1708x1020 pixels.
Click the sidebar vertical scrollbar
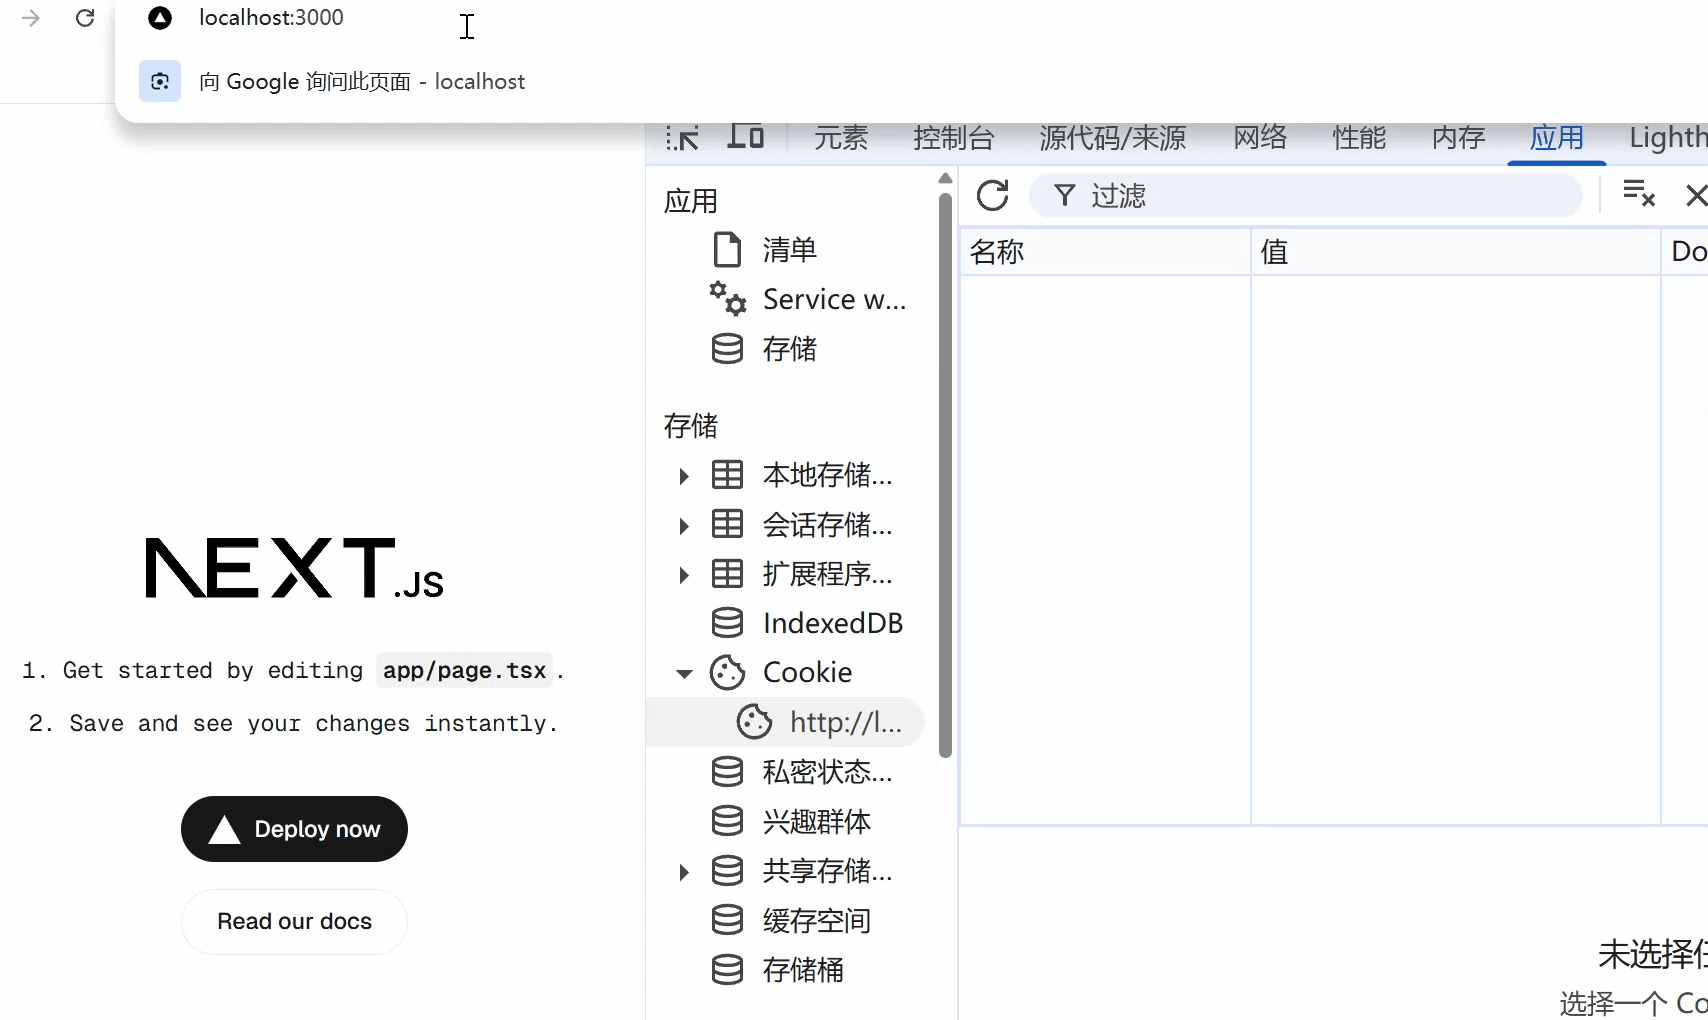(945, 475)
